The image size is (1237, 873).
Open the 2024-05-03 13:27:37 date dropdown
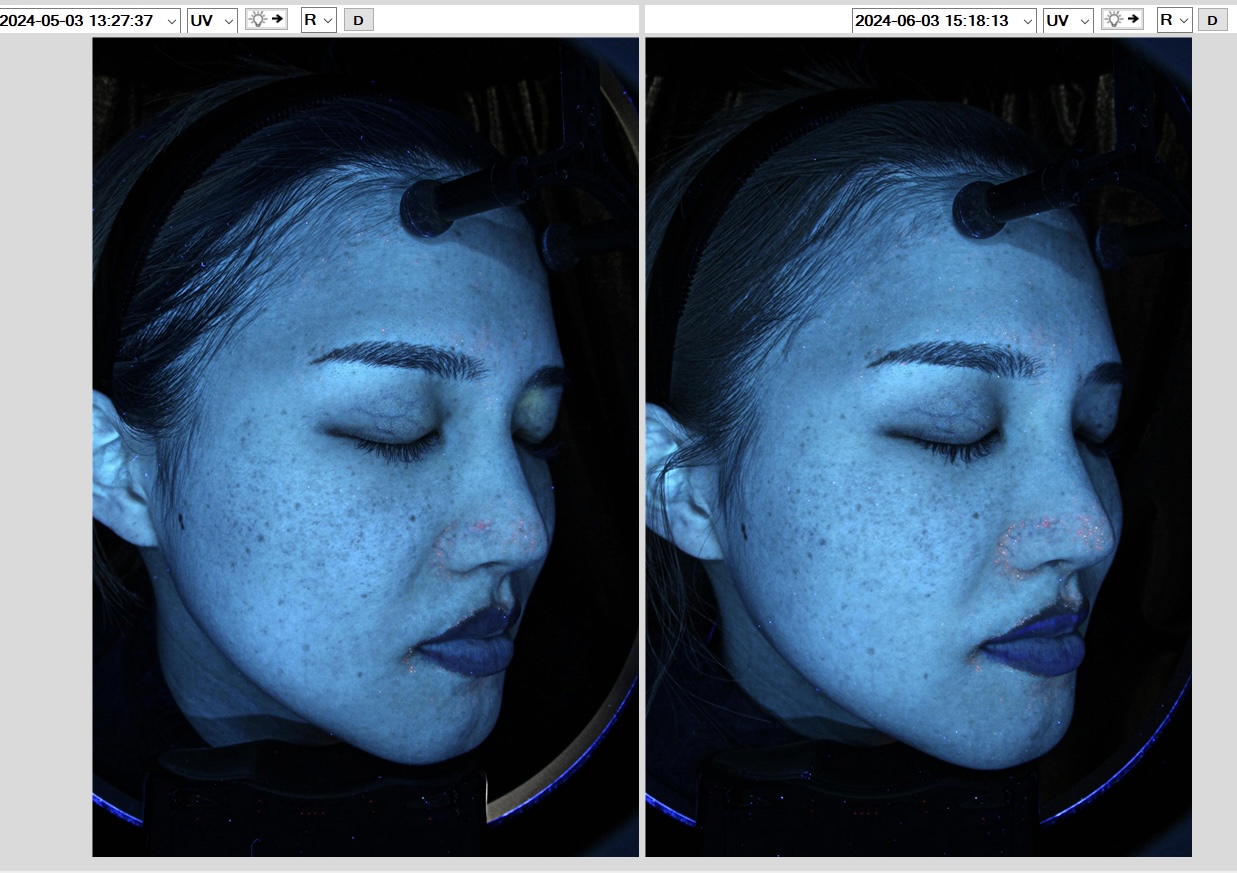[x=90, y=20]
